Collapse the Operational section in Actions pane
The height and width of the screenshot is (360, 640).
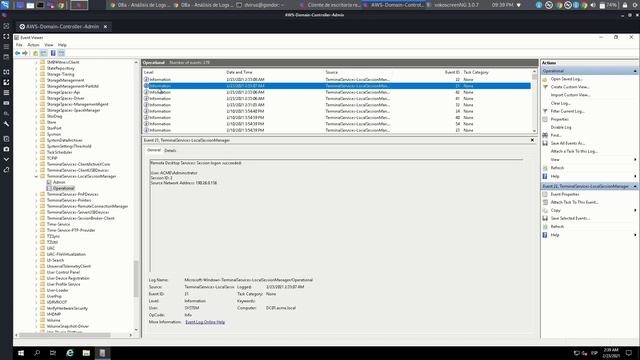(x=635, y=71)
